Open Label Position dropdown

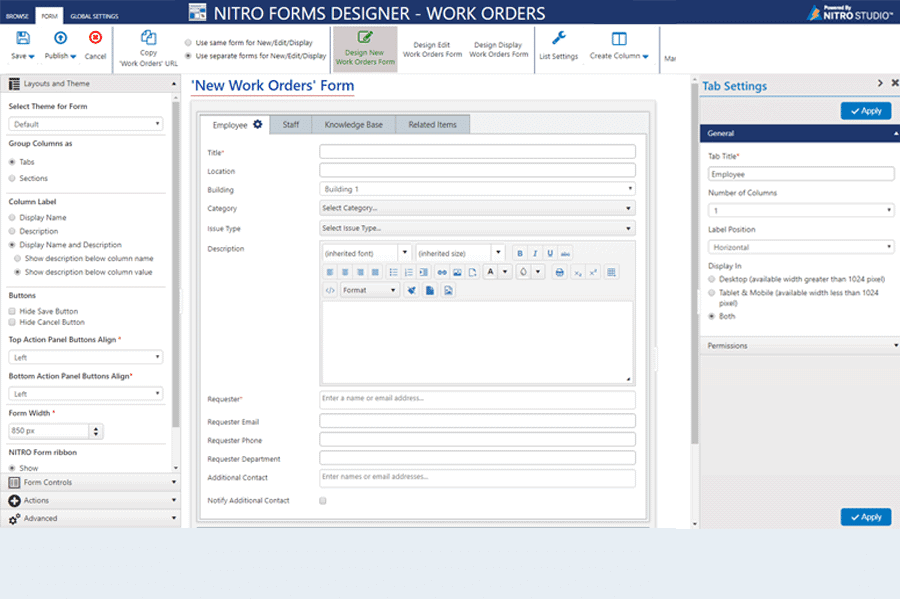click(x=801, y=247)
